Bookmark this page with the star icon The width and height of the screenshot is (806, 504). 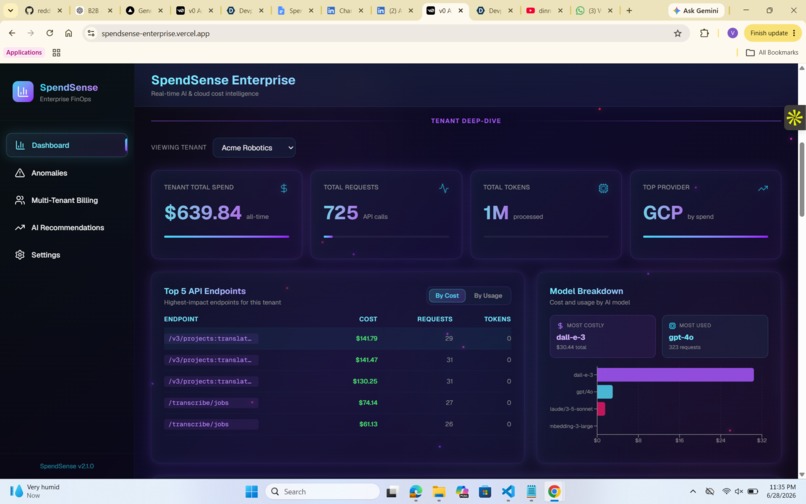pos(677,33)
